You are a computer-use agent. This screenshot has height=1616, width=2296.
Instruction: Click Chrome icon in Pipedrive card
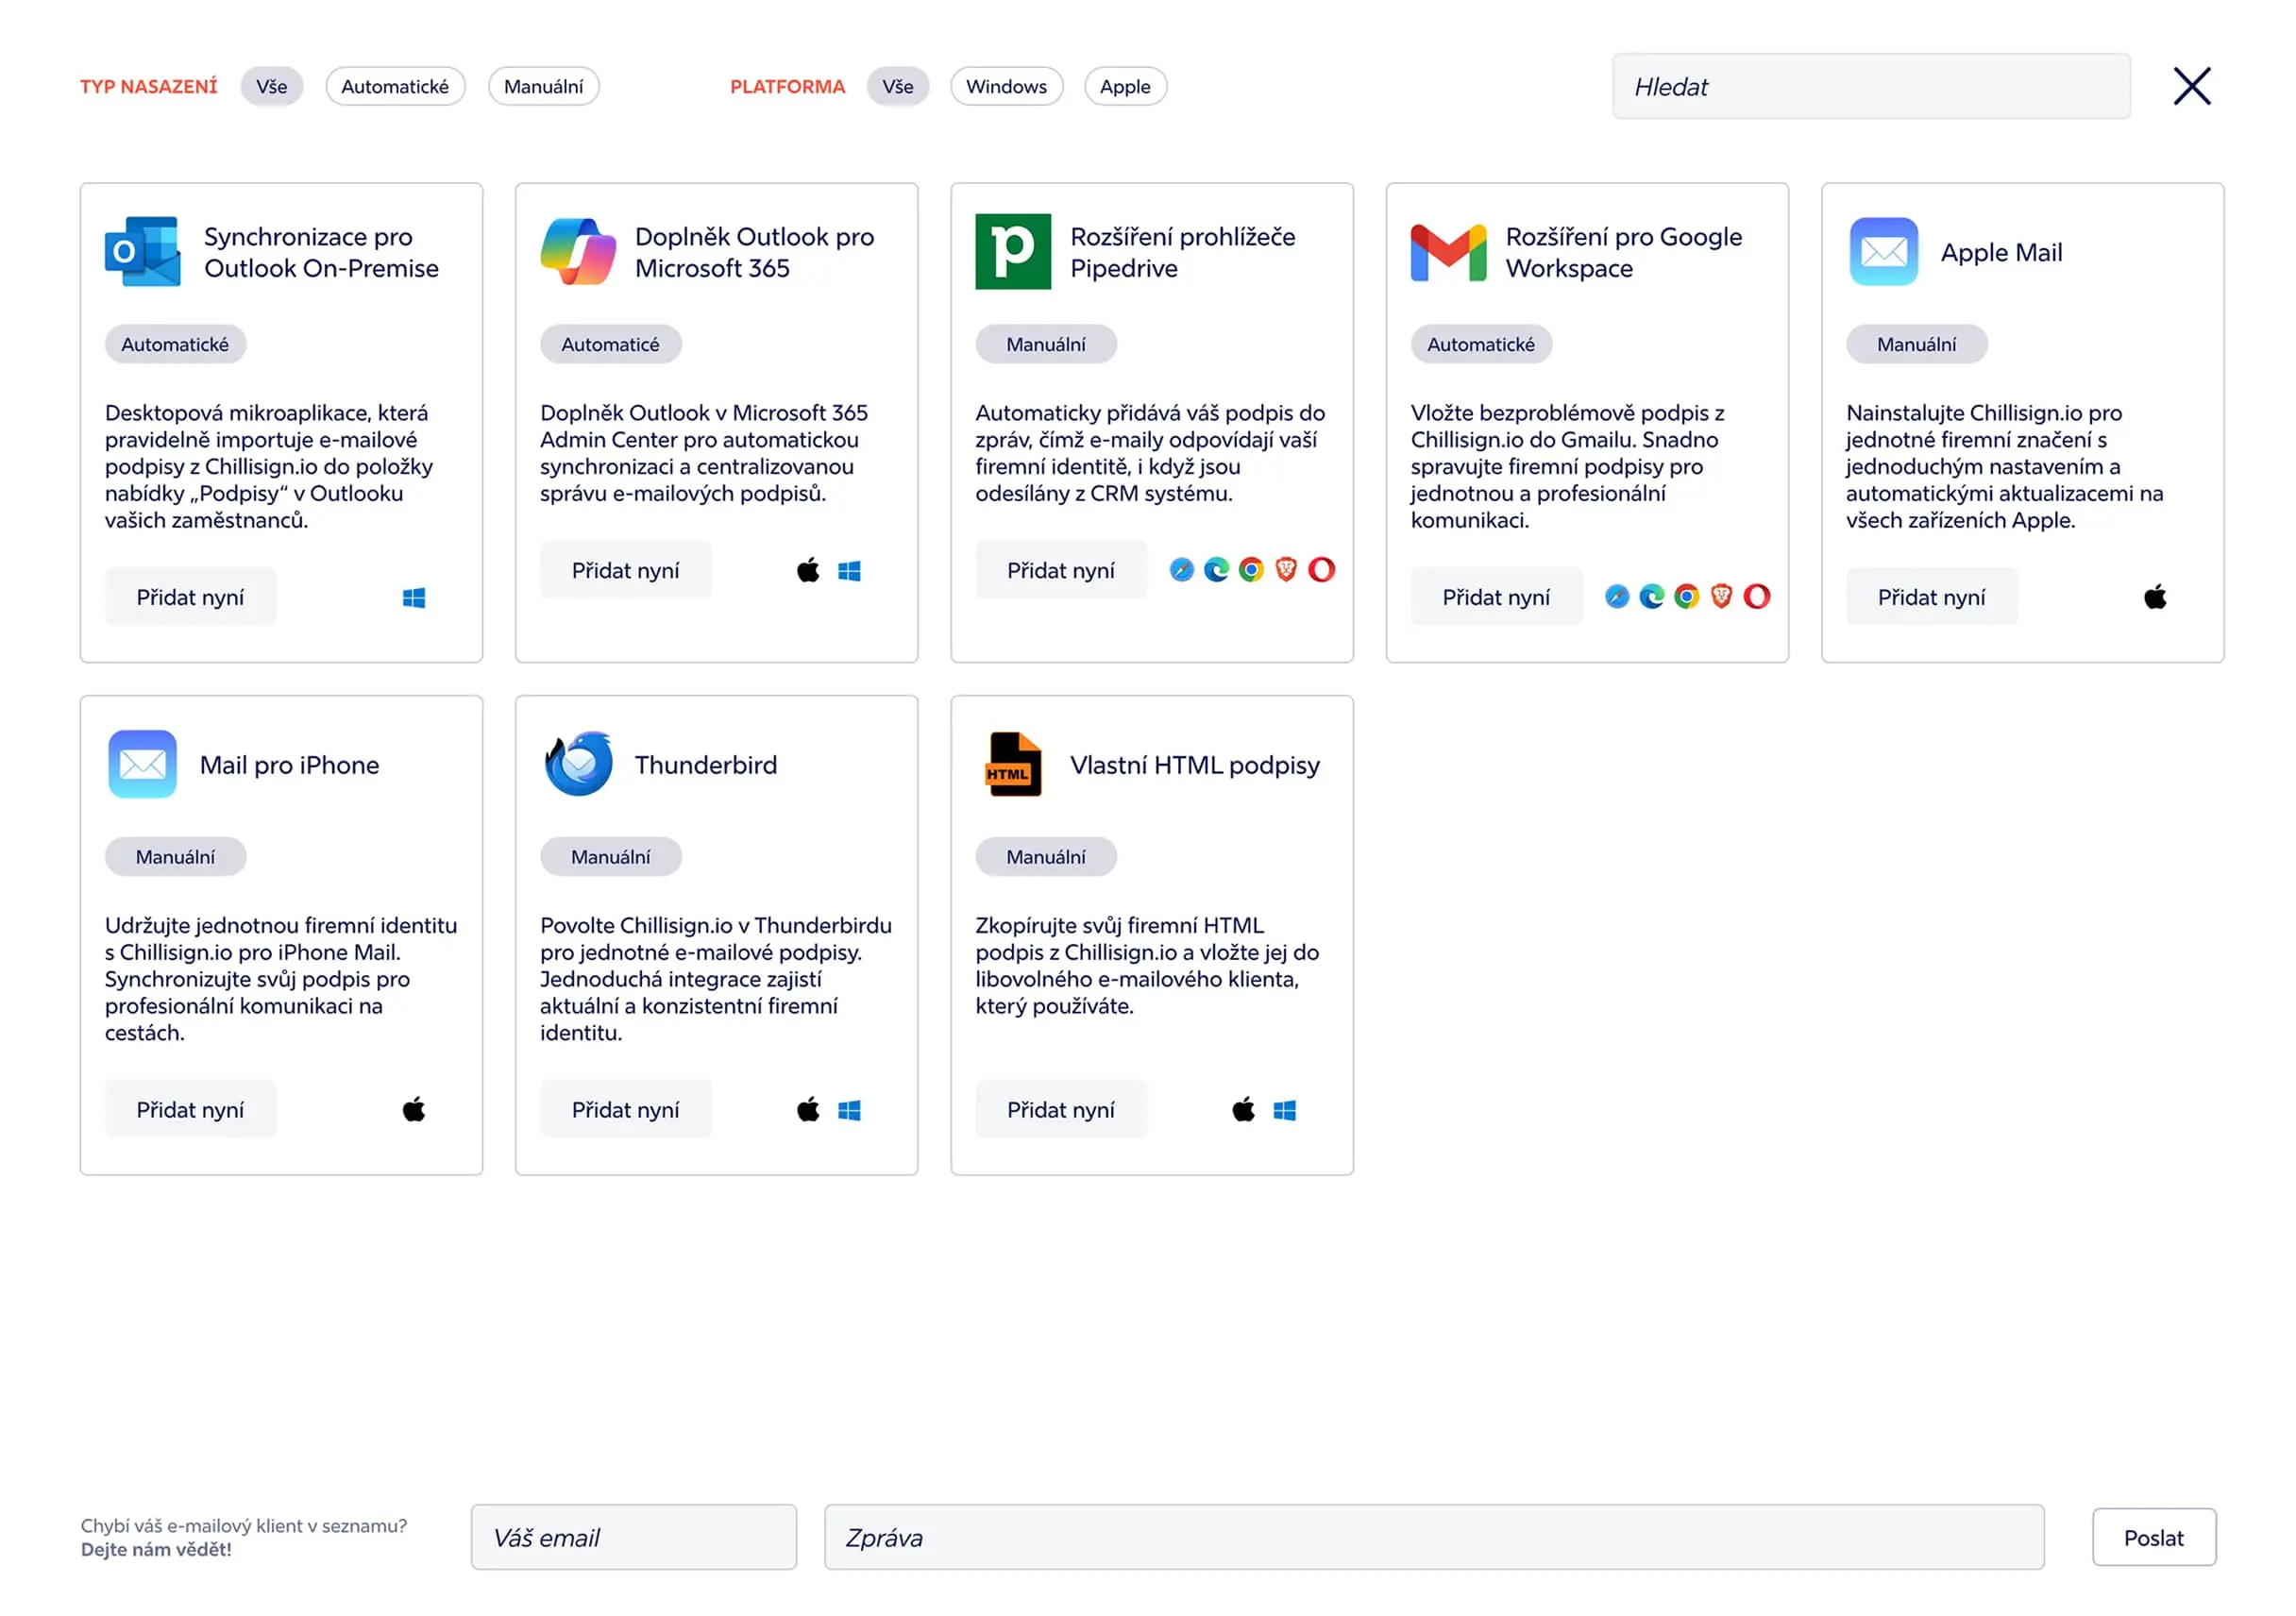[x=1251, y=570]
